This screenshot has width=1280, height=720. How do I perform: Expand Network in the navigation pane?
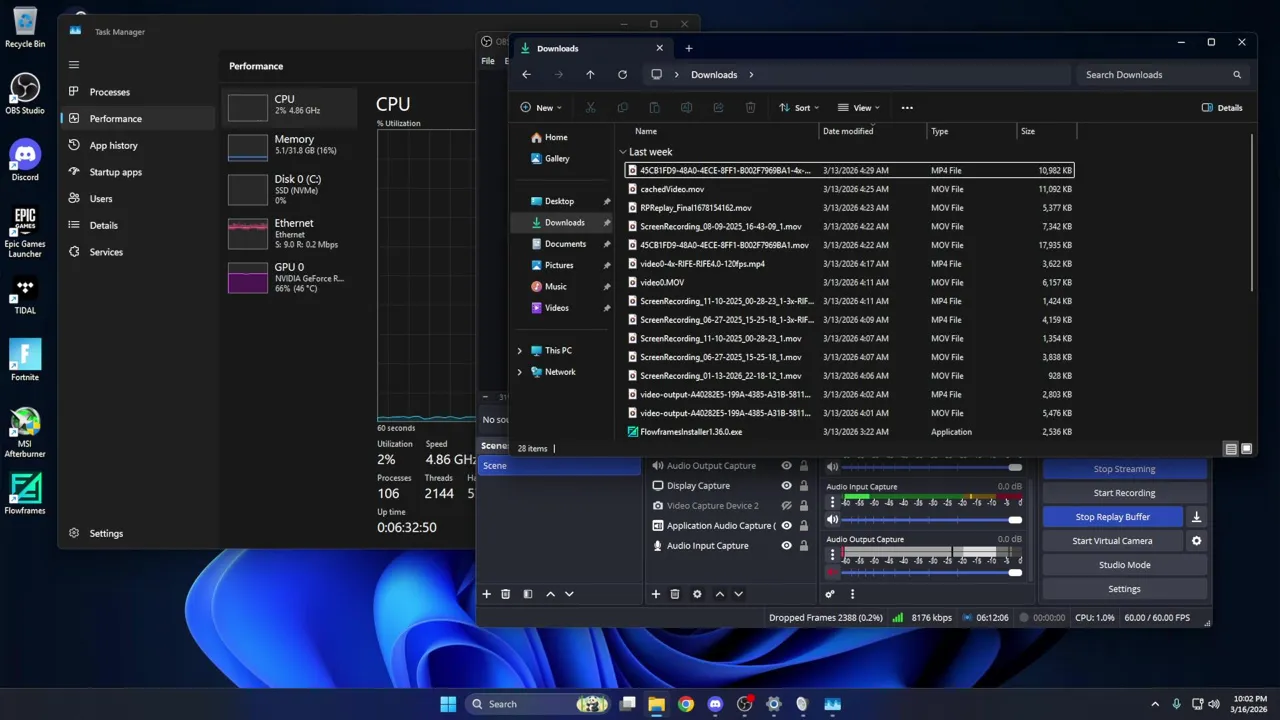[519, 372]
